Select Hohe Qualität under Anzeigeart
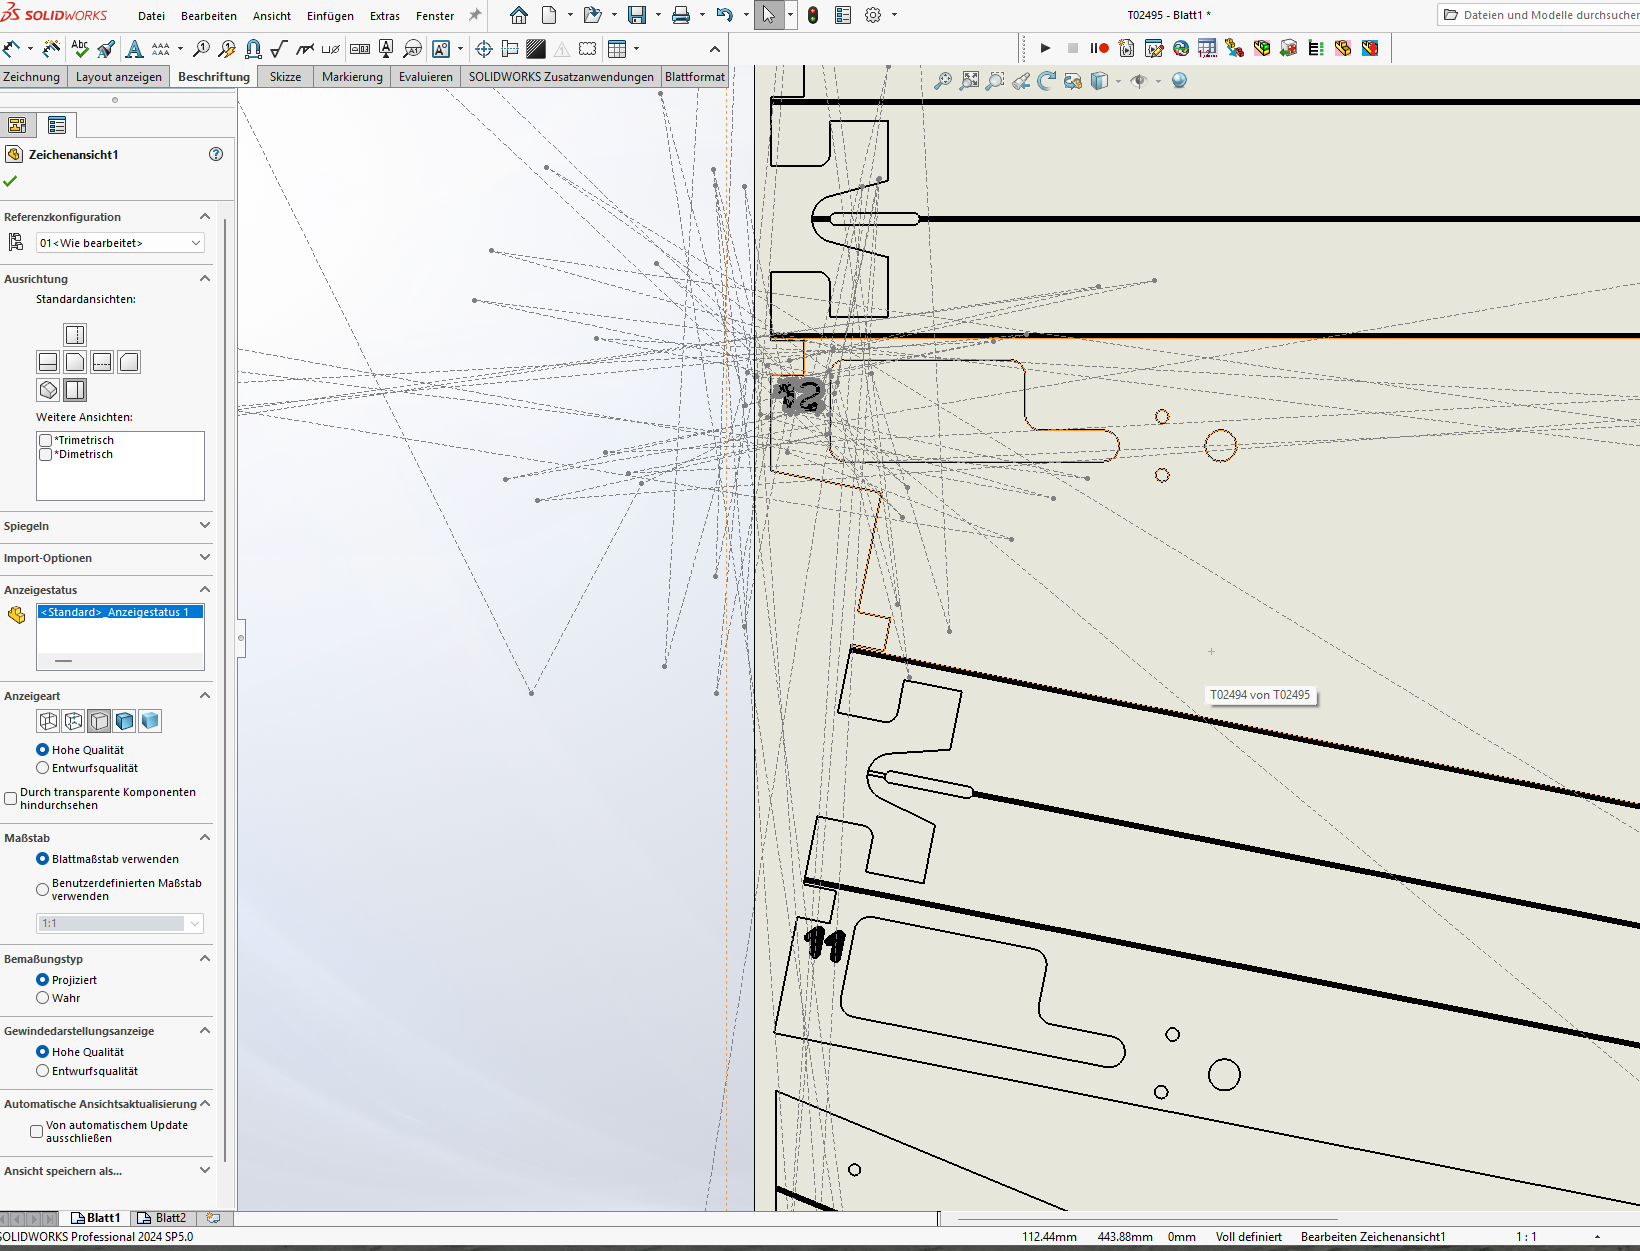 pos(42,750)
